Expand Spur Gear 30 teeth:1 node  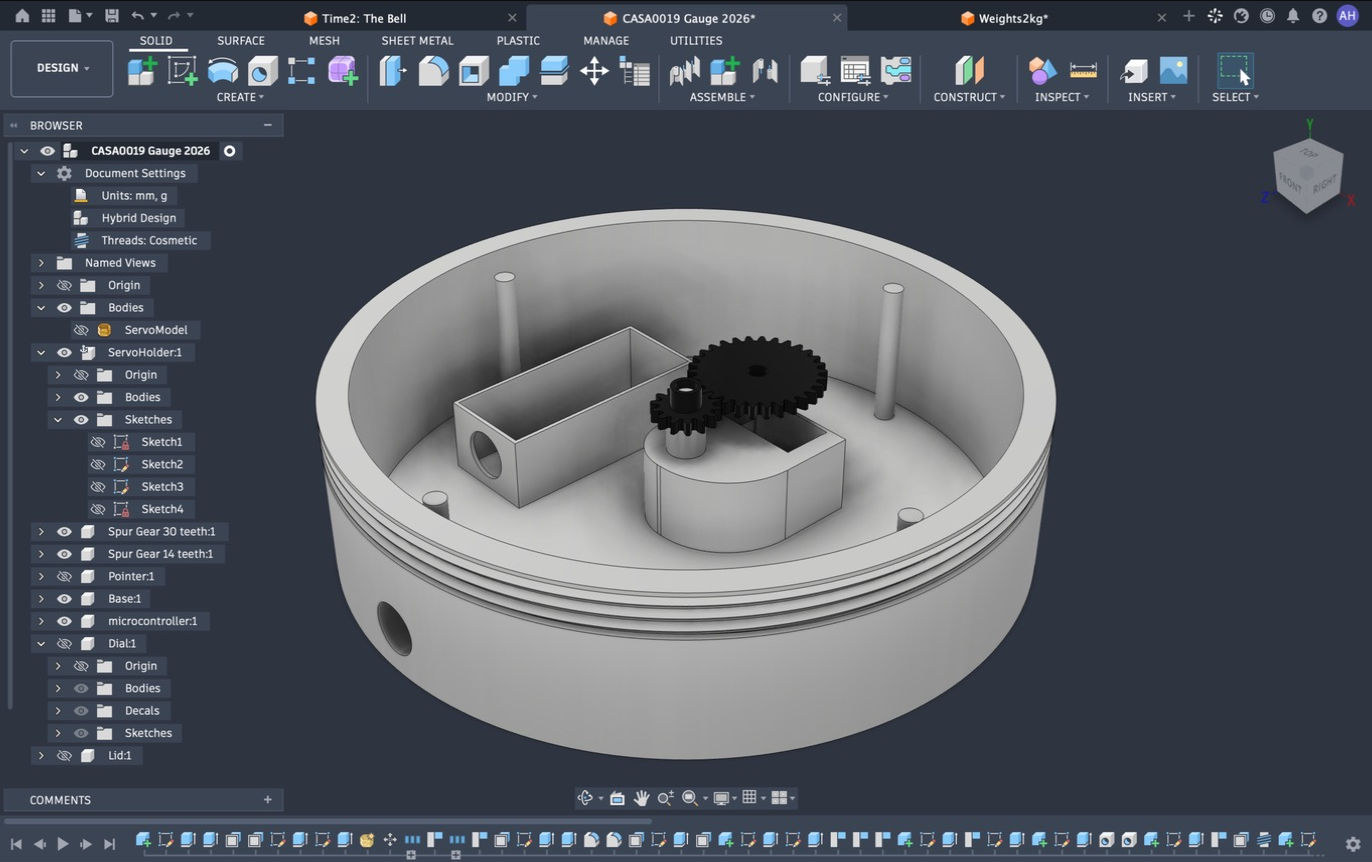(x=41, y=531)
